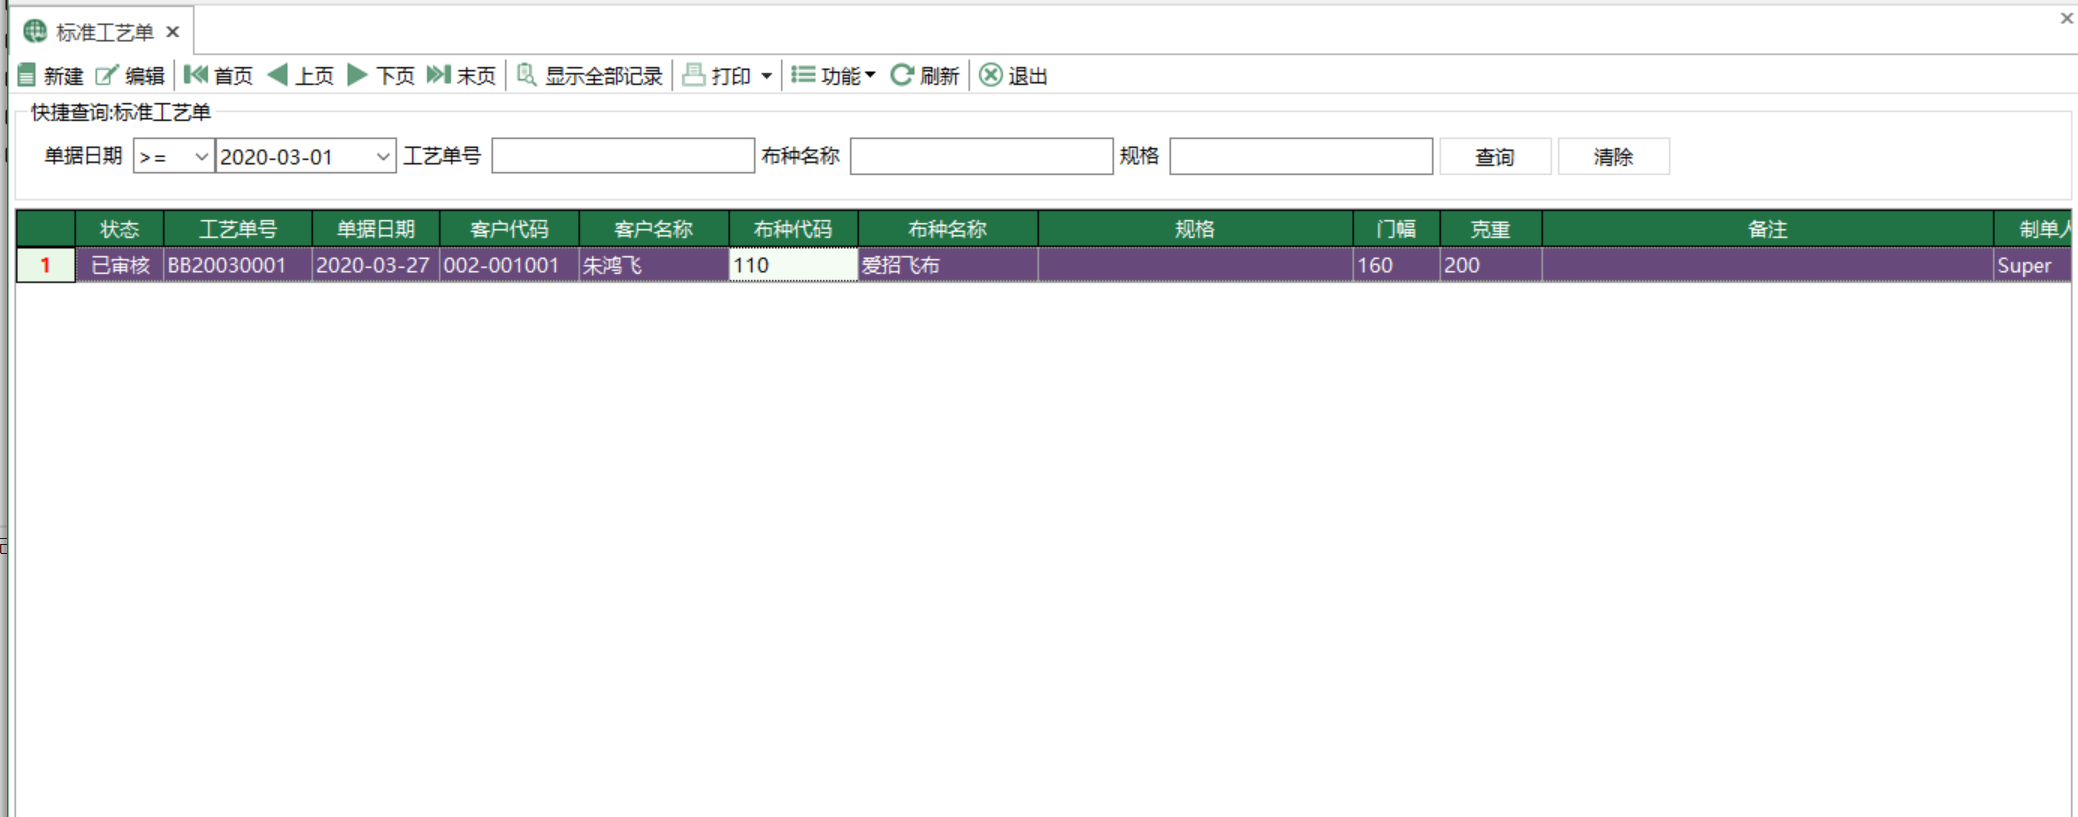Click the 门幅 column header
The width and height of the screenshot is (2078, 817).
[1396, 229]
